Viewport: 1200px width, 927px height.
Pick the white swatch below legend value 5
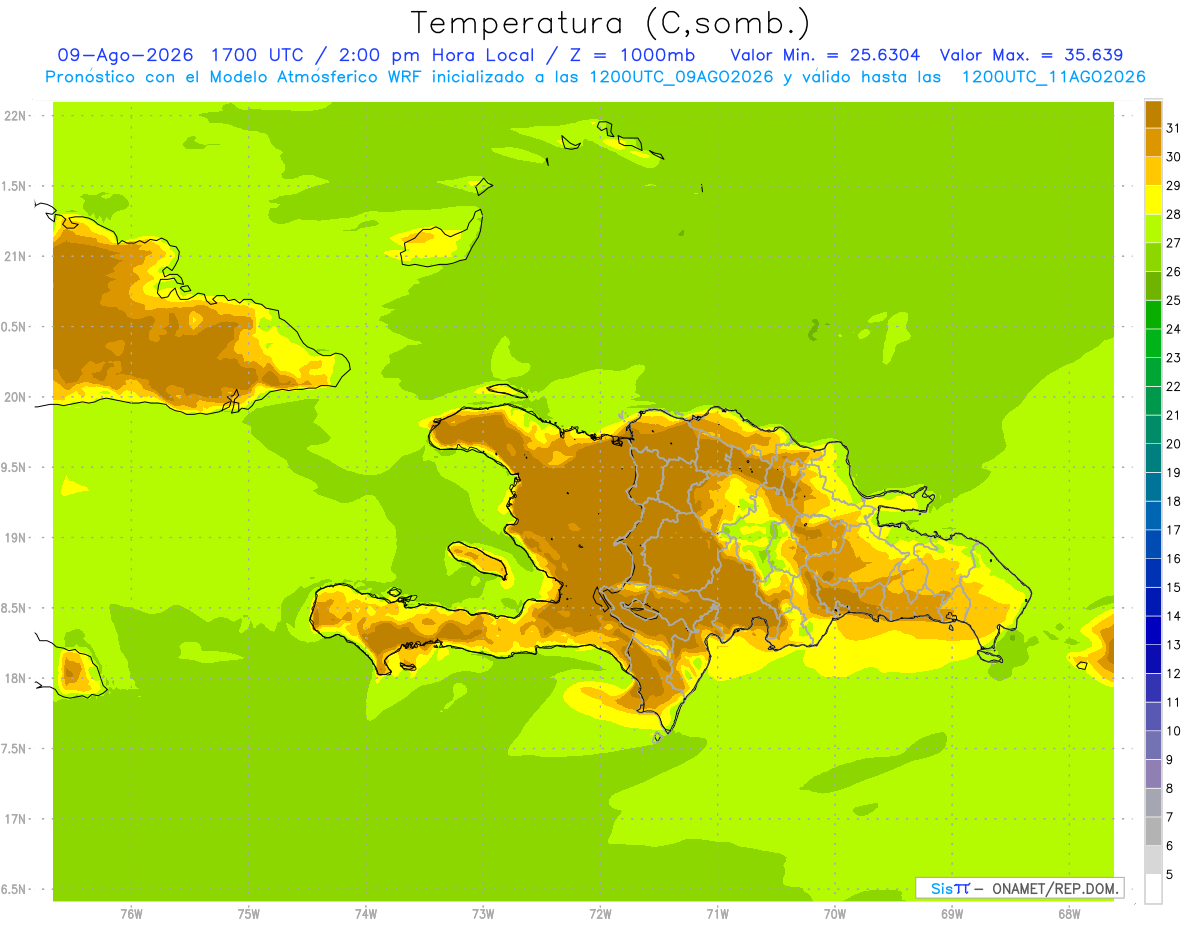[x=1153, y=889]
